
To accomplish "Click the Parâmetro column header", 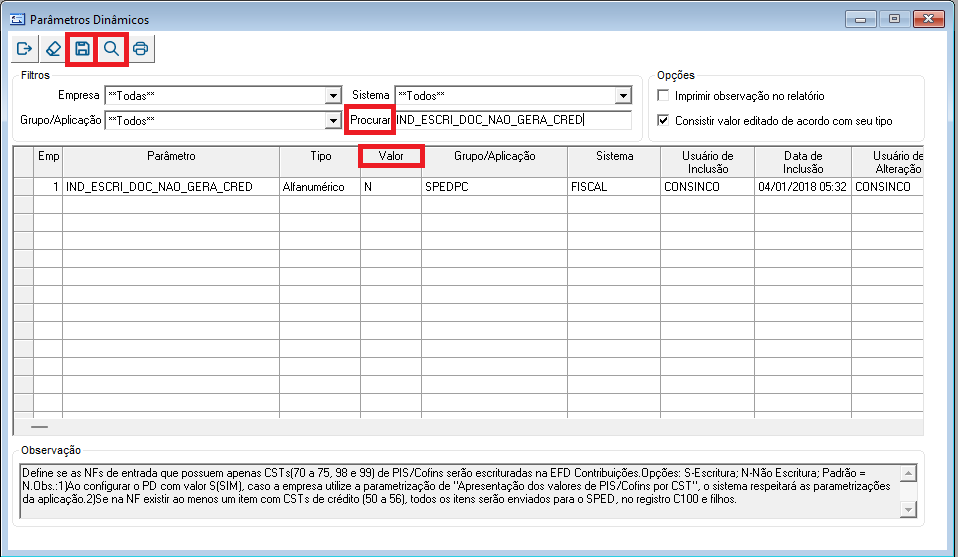I will [171, 162].
